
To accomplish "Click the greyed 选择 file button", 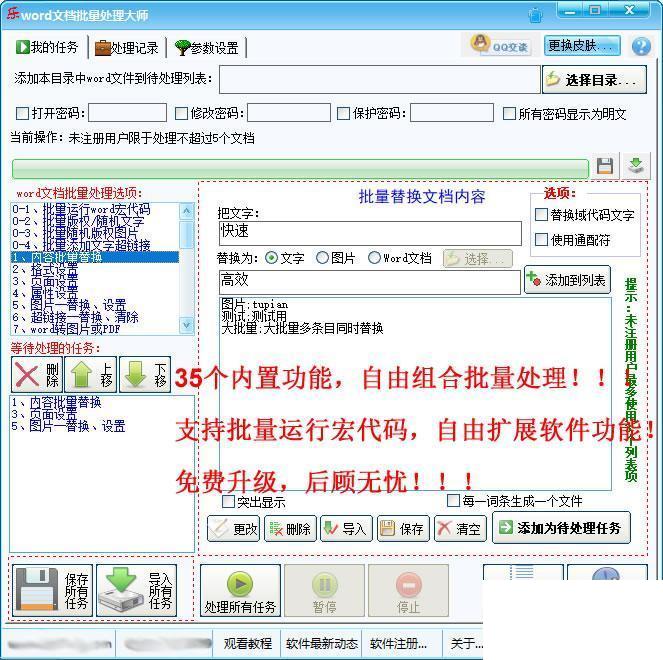I will point(478,258).
